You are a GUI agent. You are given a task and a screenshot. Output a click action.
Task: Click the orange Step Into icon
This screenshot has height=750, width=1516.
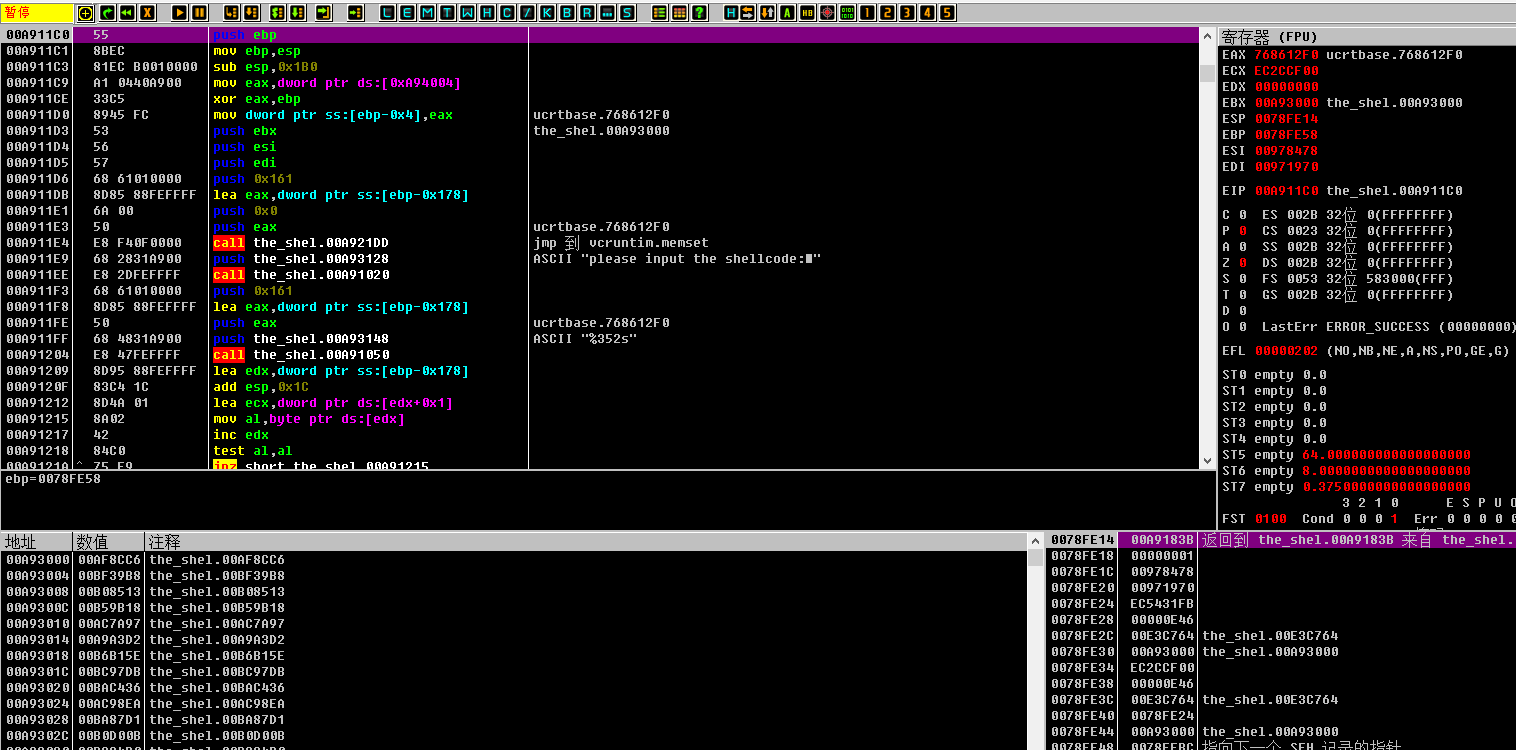coord(231,13)
